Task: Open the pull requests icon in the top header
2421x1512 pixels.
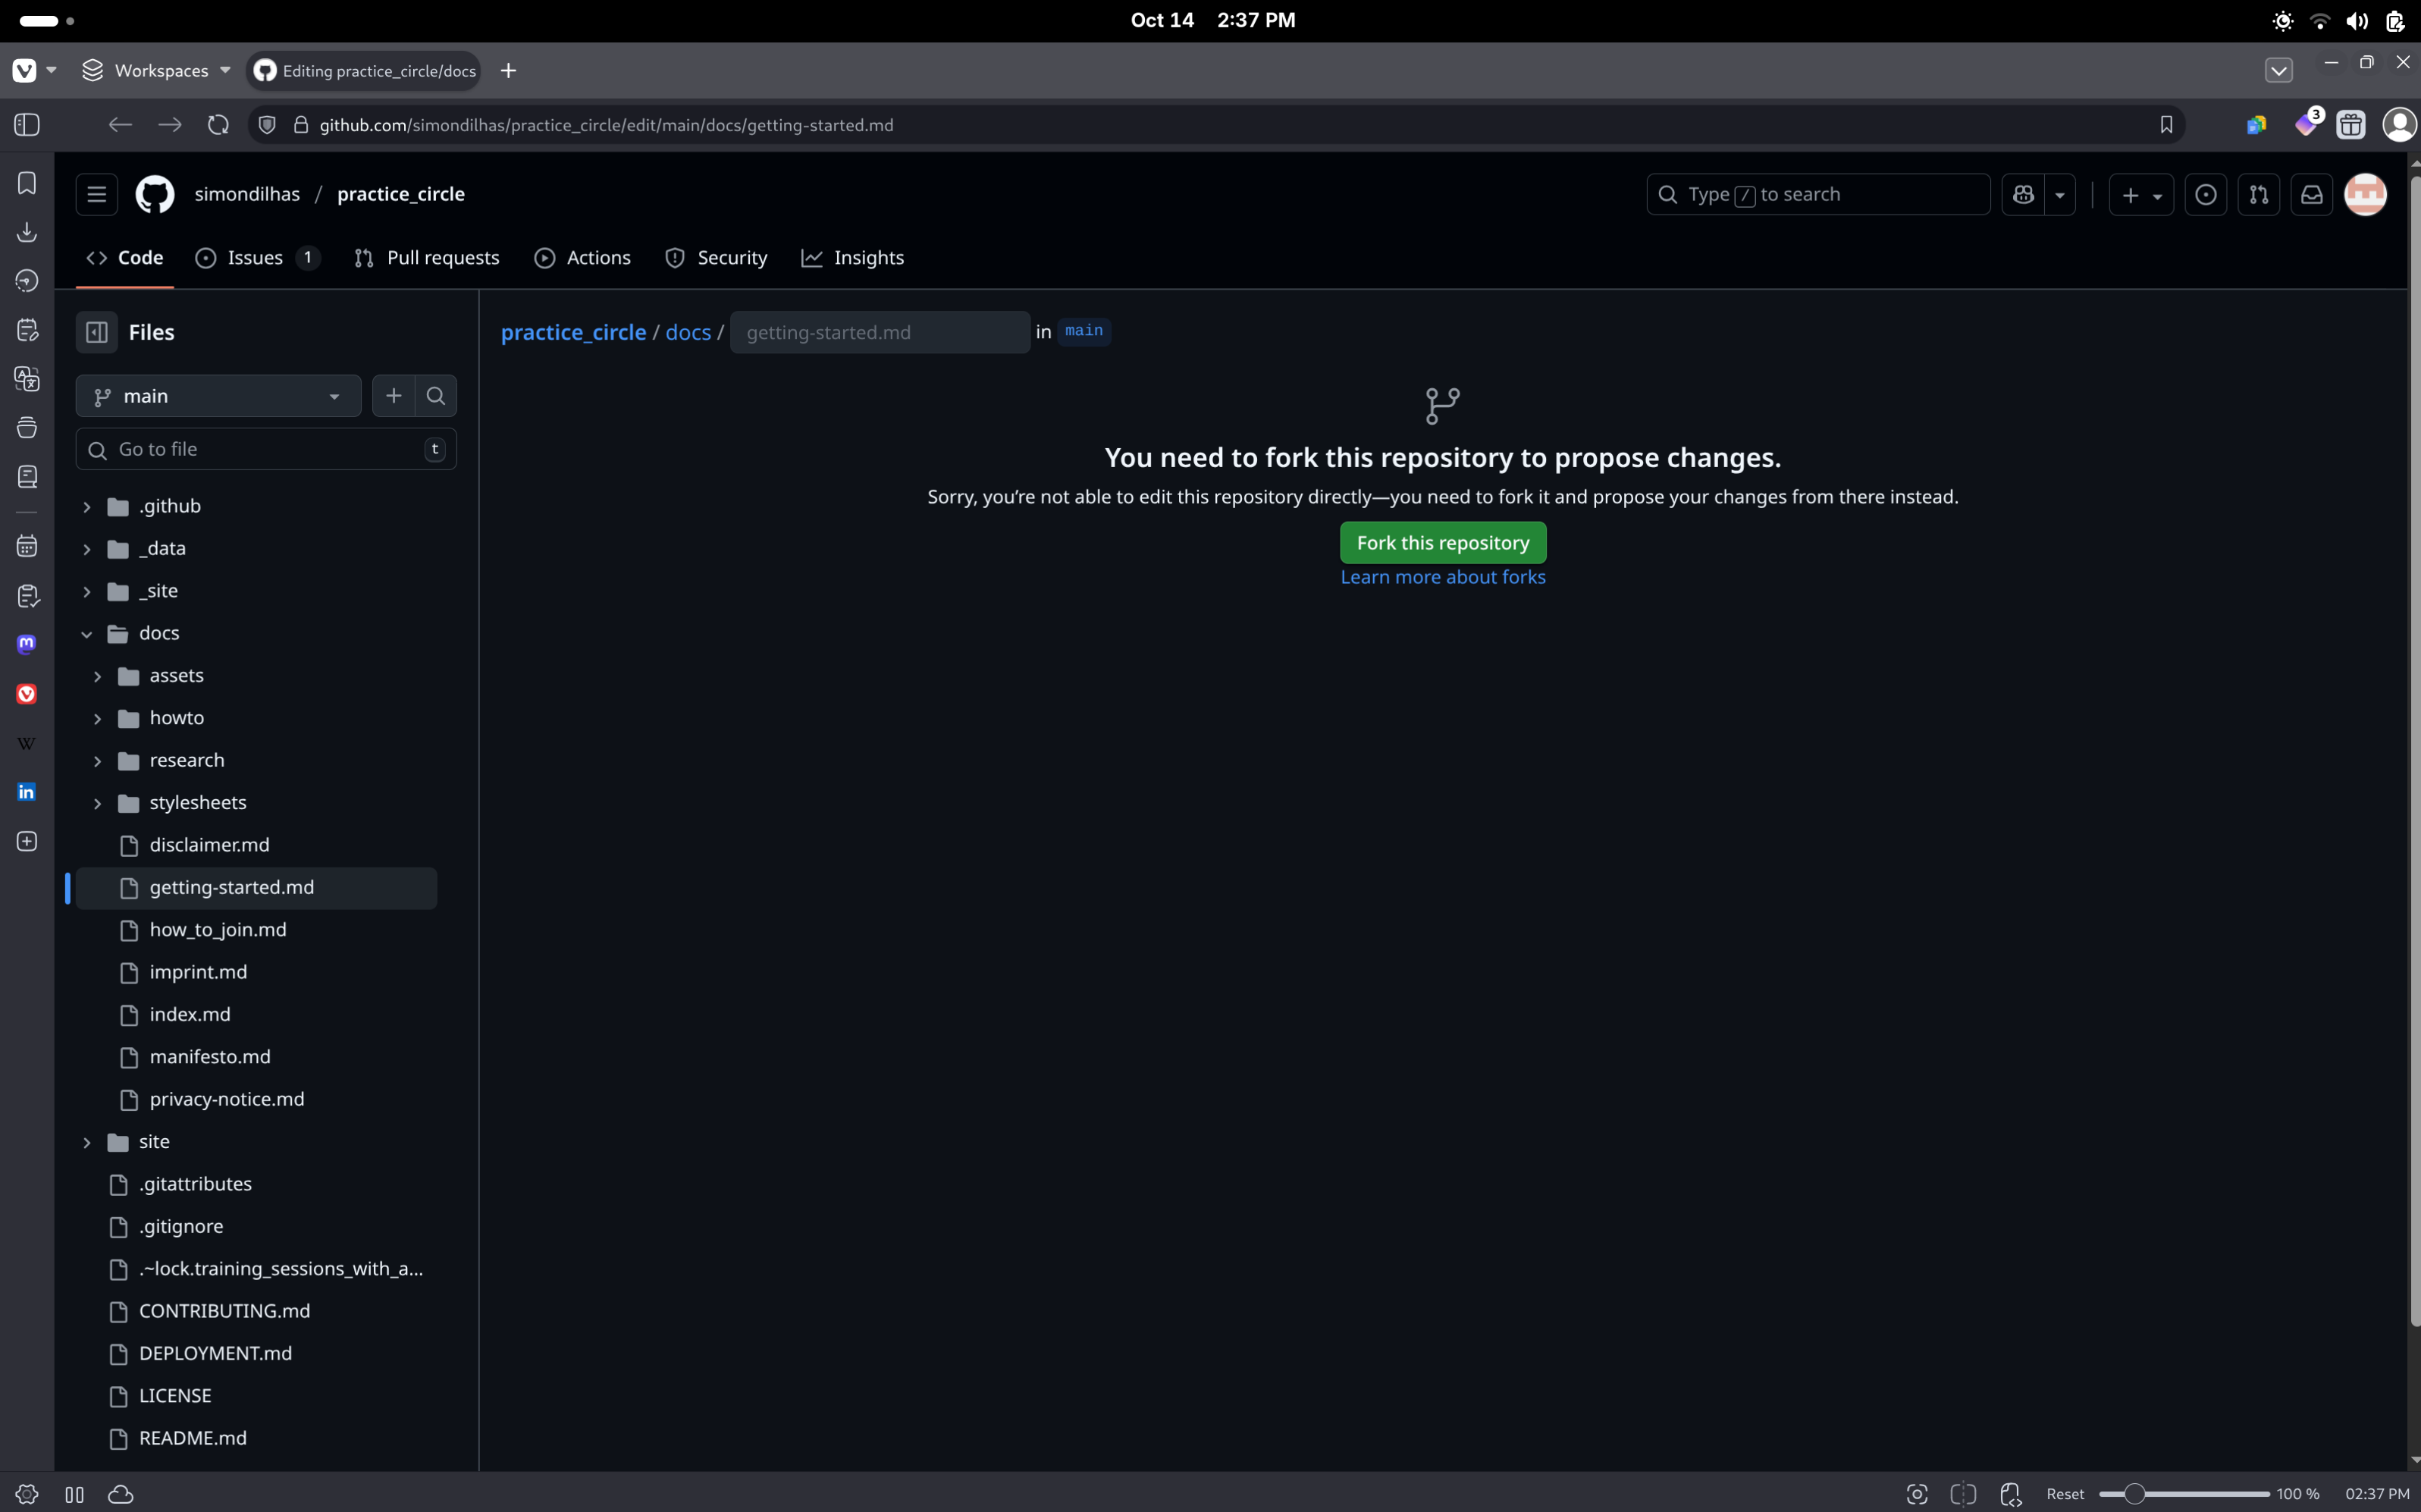Action: pyautogui.click(x=2258, y=194)
